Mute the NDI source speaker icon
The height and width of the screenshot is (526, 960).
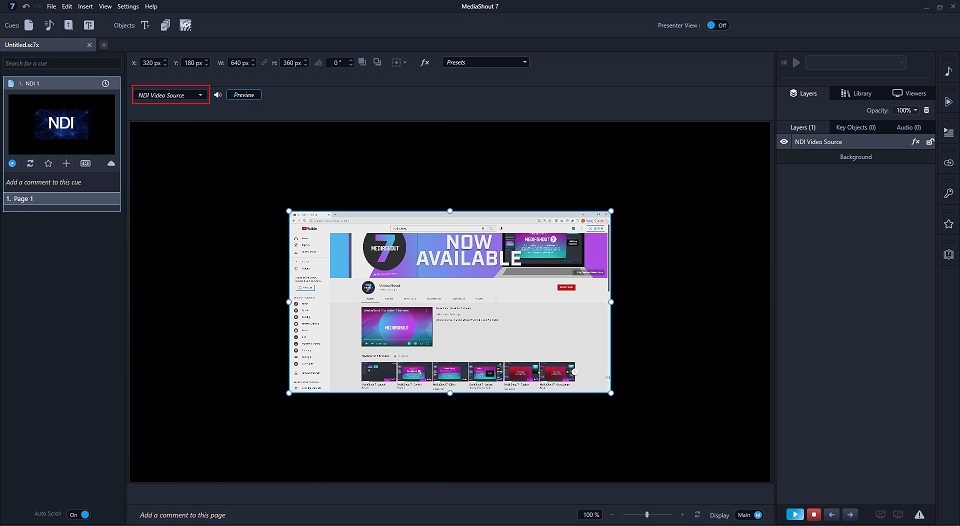[217, 95]
